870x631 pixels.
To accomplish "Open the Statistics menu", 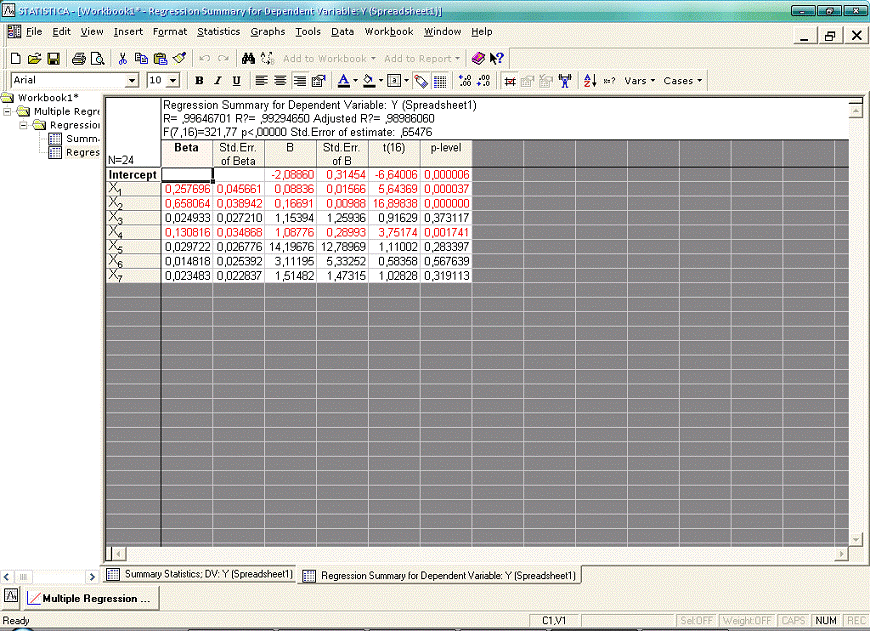I will coord(218,32).
